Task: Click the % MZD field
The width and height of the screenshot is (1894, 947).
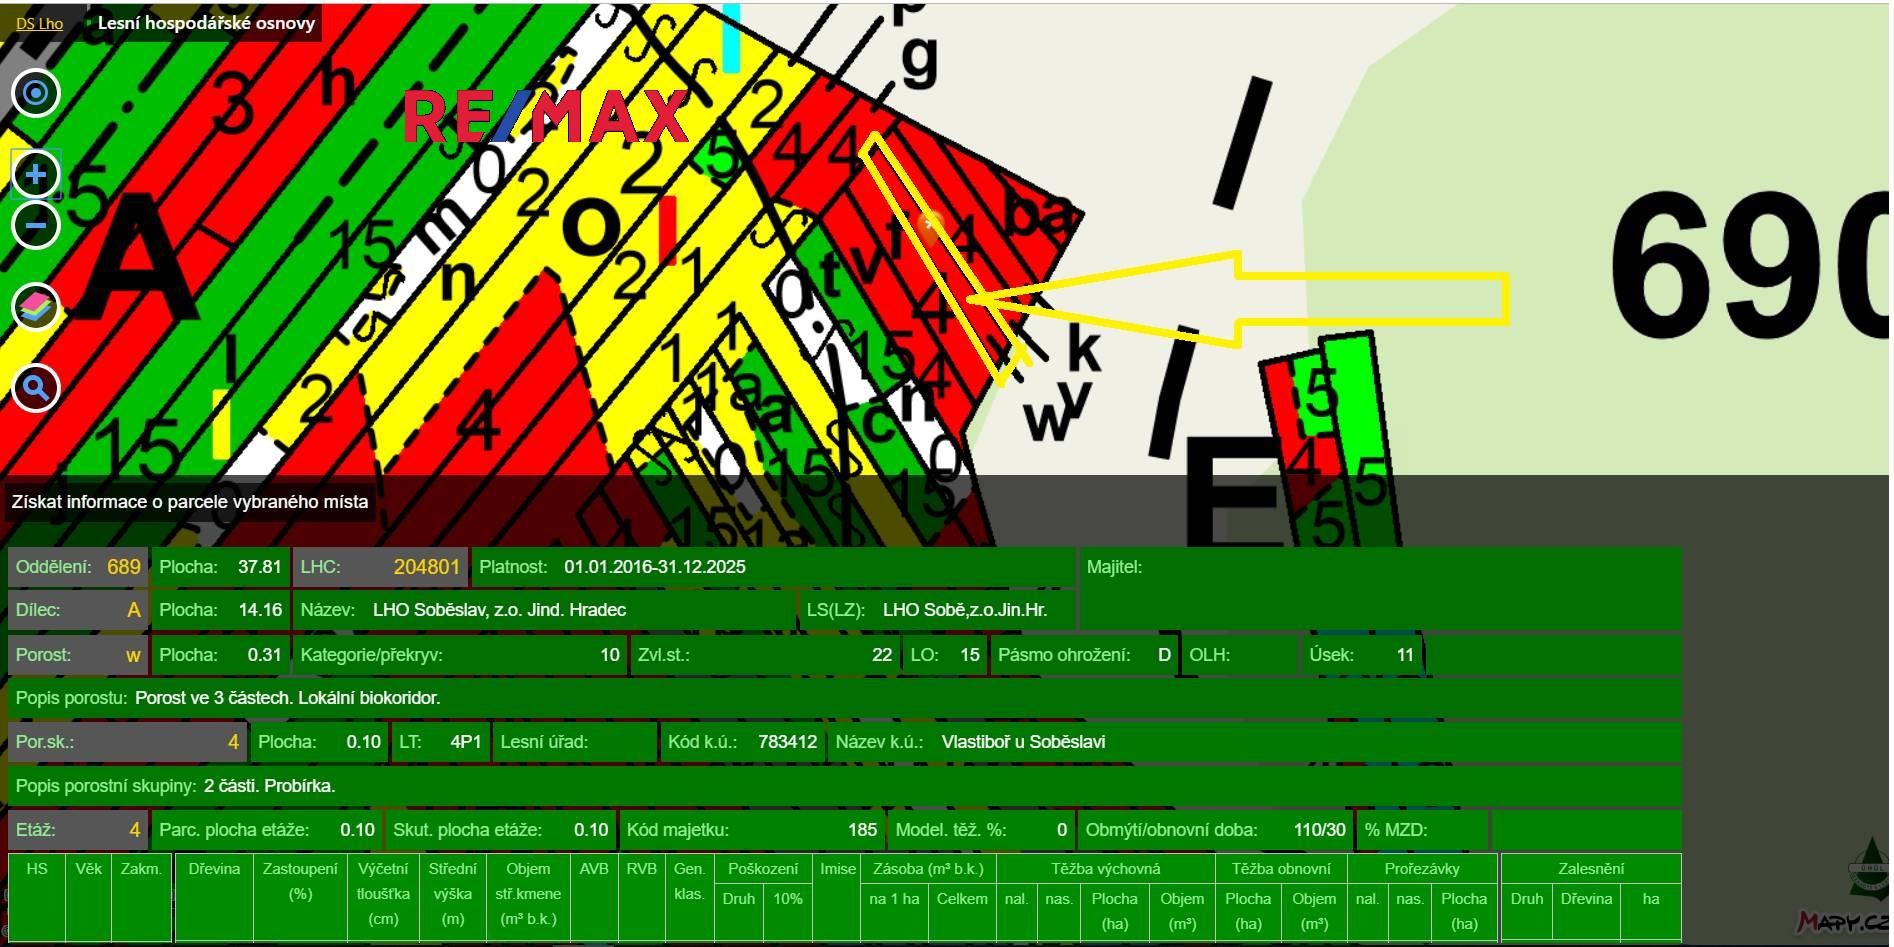Action: tap(1423, 830)
